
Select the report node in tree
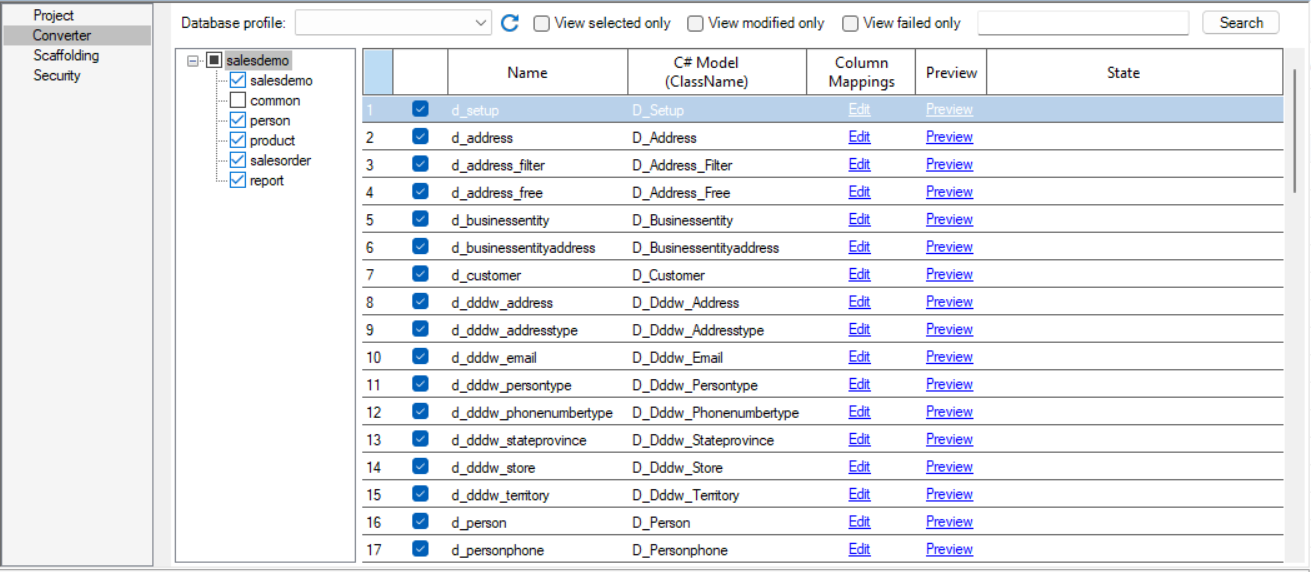click(x=267, y=181)
